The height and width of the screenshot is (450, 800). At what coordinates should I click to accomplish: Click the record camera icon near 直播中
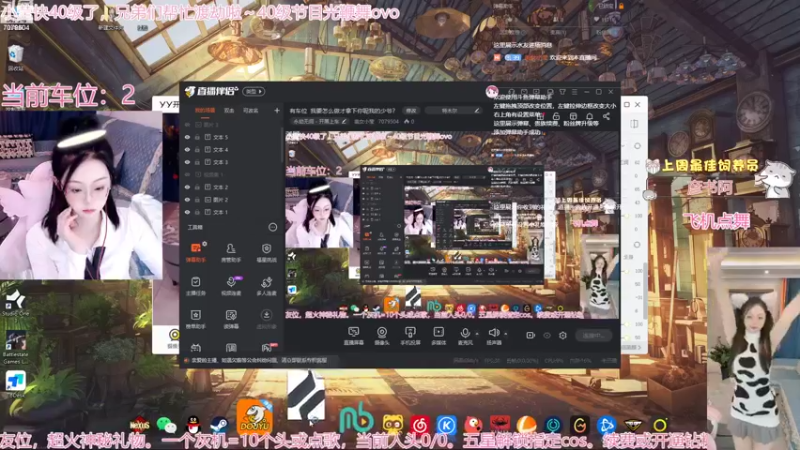(x=531, y=335)
